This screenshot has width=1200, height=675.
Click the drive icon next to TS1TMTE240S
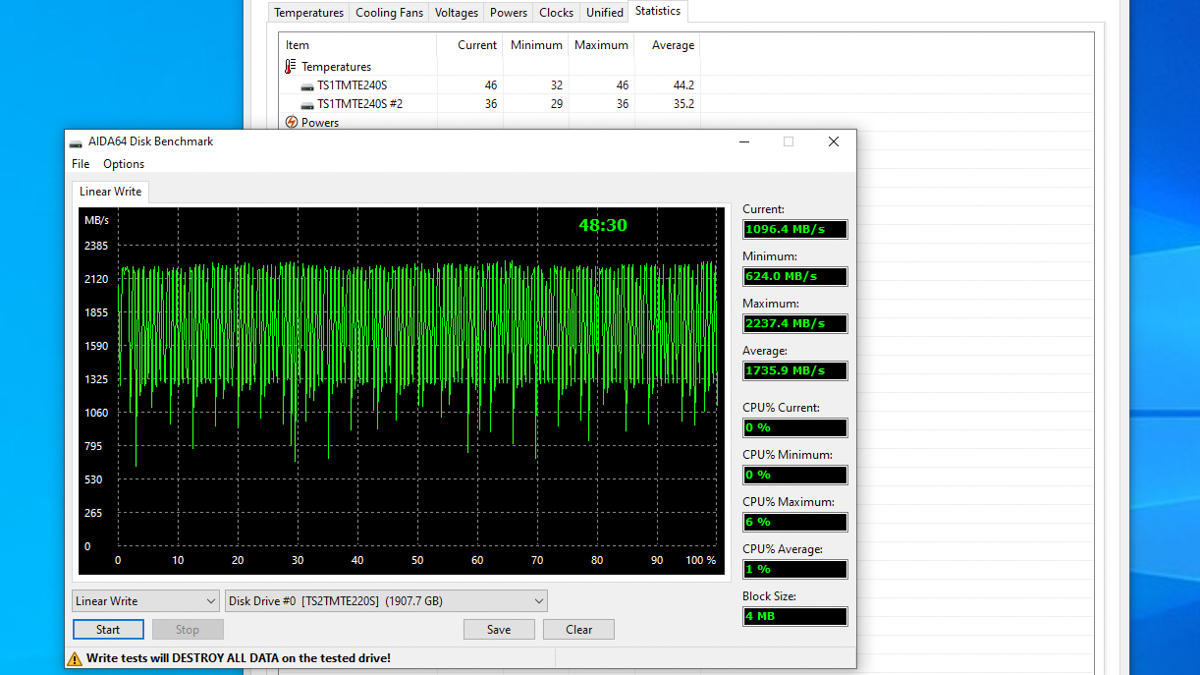tap(308, 86)
